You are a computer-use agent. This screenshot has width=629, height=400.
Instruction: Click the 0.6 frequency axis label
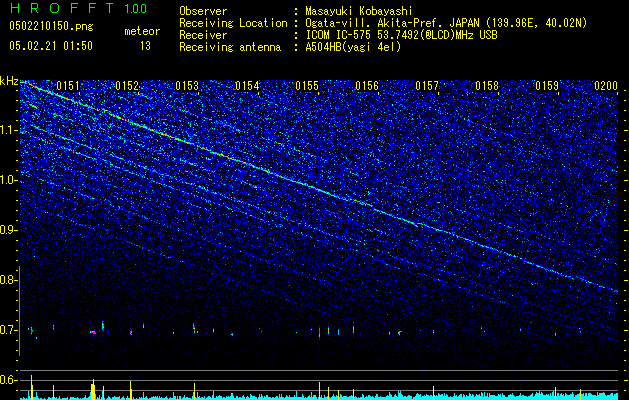(8, 380)
